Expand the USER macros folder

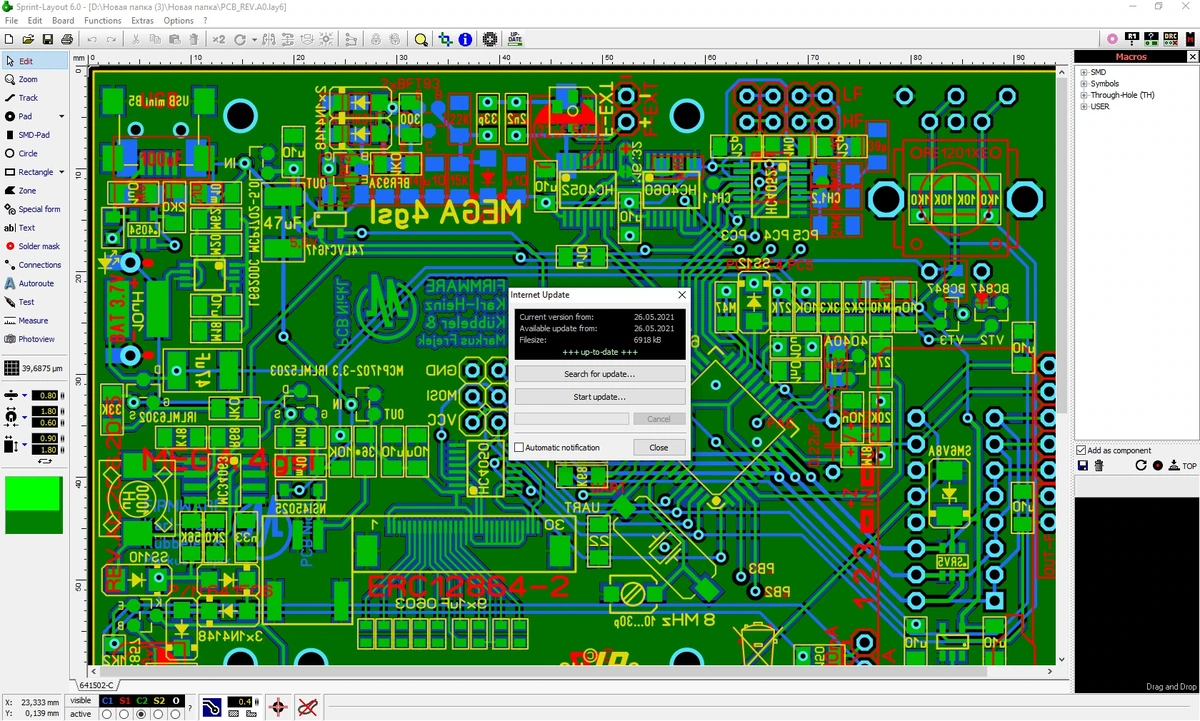tap(1084, 106)
